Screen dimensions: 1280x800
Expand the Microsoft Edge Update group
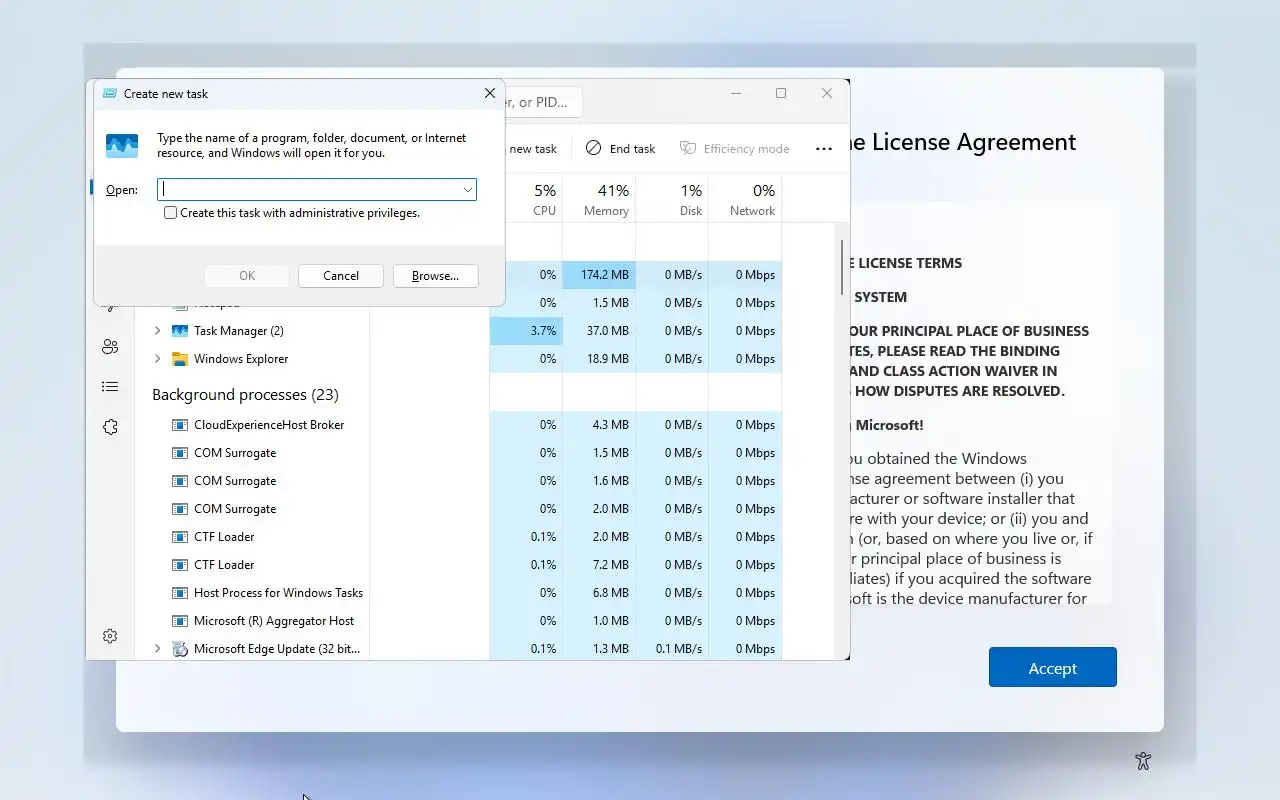point(157,649)
